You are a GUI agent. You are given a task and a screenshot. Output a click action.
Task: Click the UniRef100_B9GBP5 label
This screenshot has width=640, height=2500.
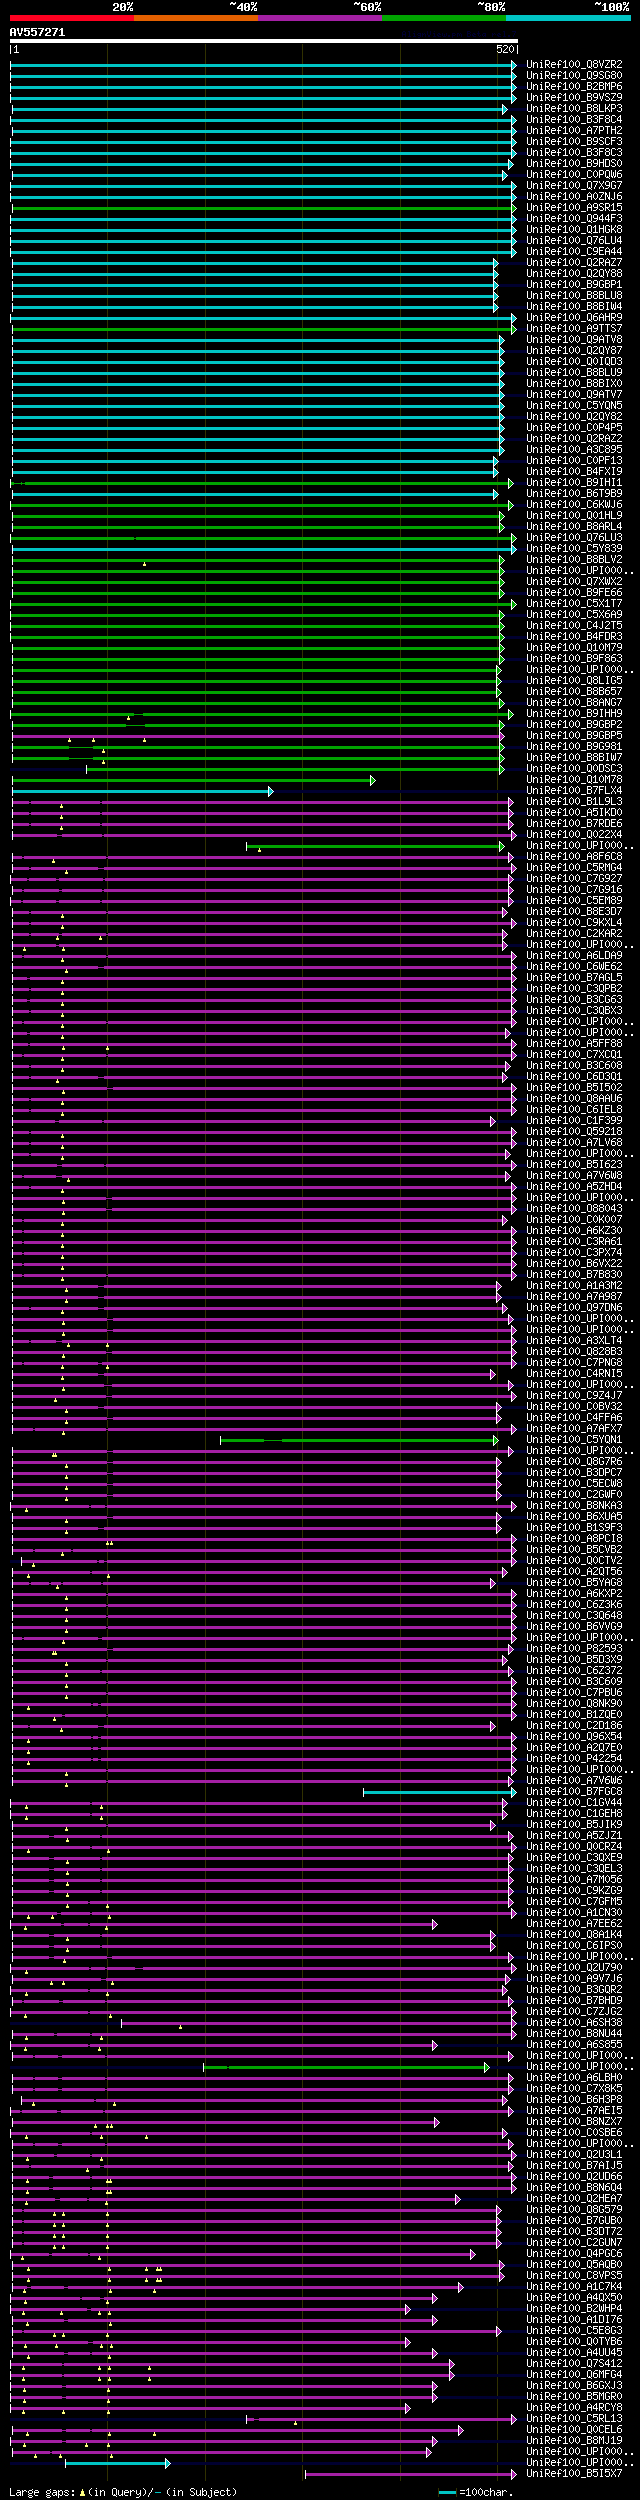[x=574, y=736]
